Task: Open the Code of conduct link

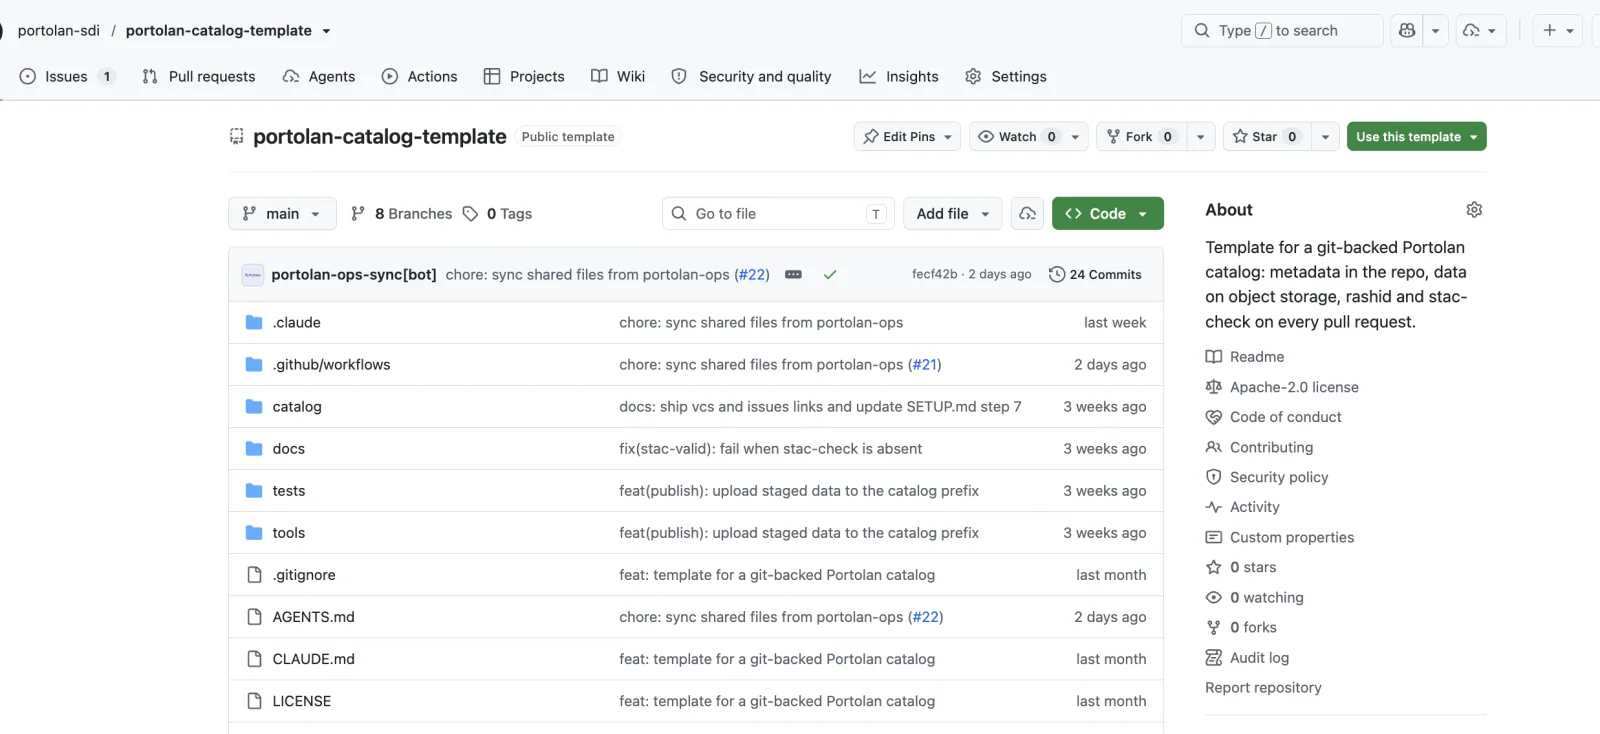Action: tap(1274, 417)
